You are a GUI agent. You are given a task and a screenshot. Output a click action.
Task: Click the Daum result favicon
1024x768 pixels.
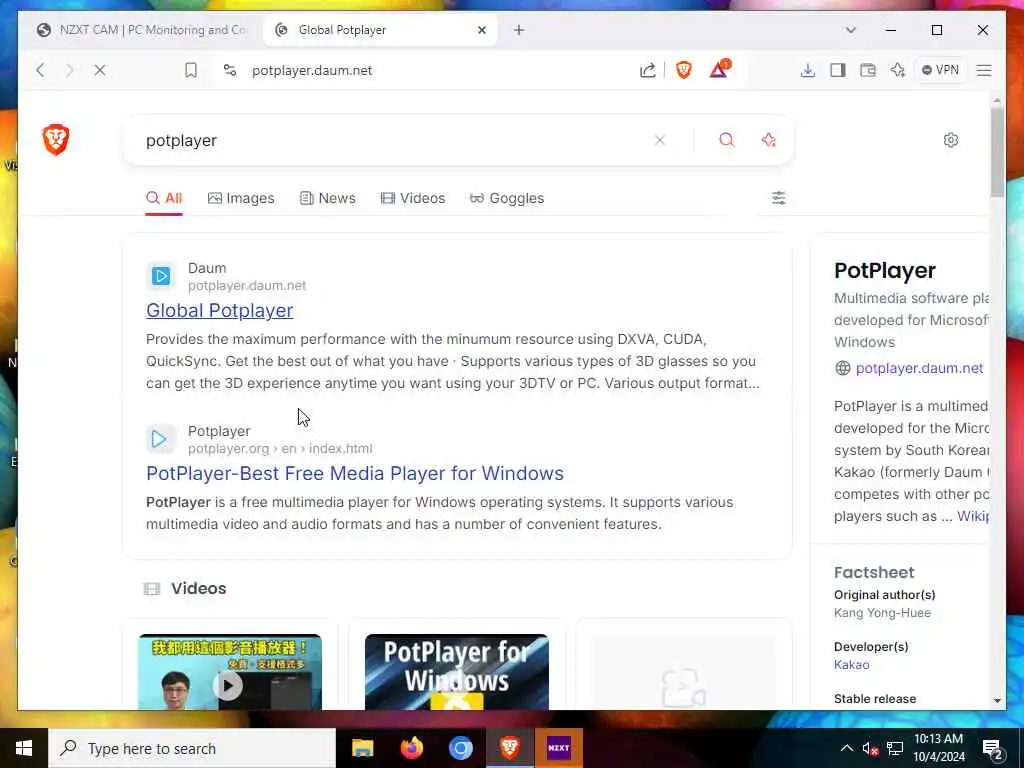[x=160, y=276]
